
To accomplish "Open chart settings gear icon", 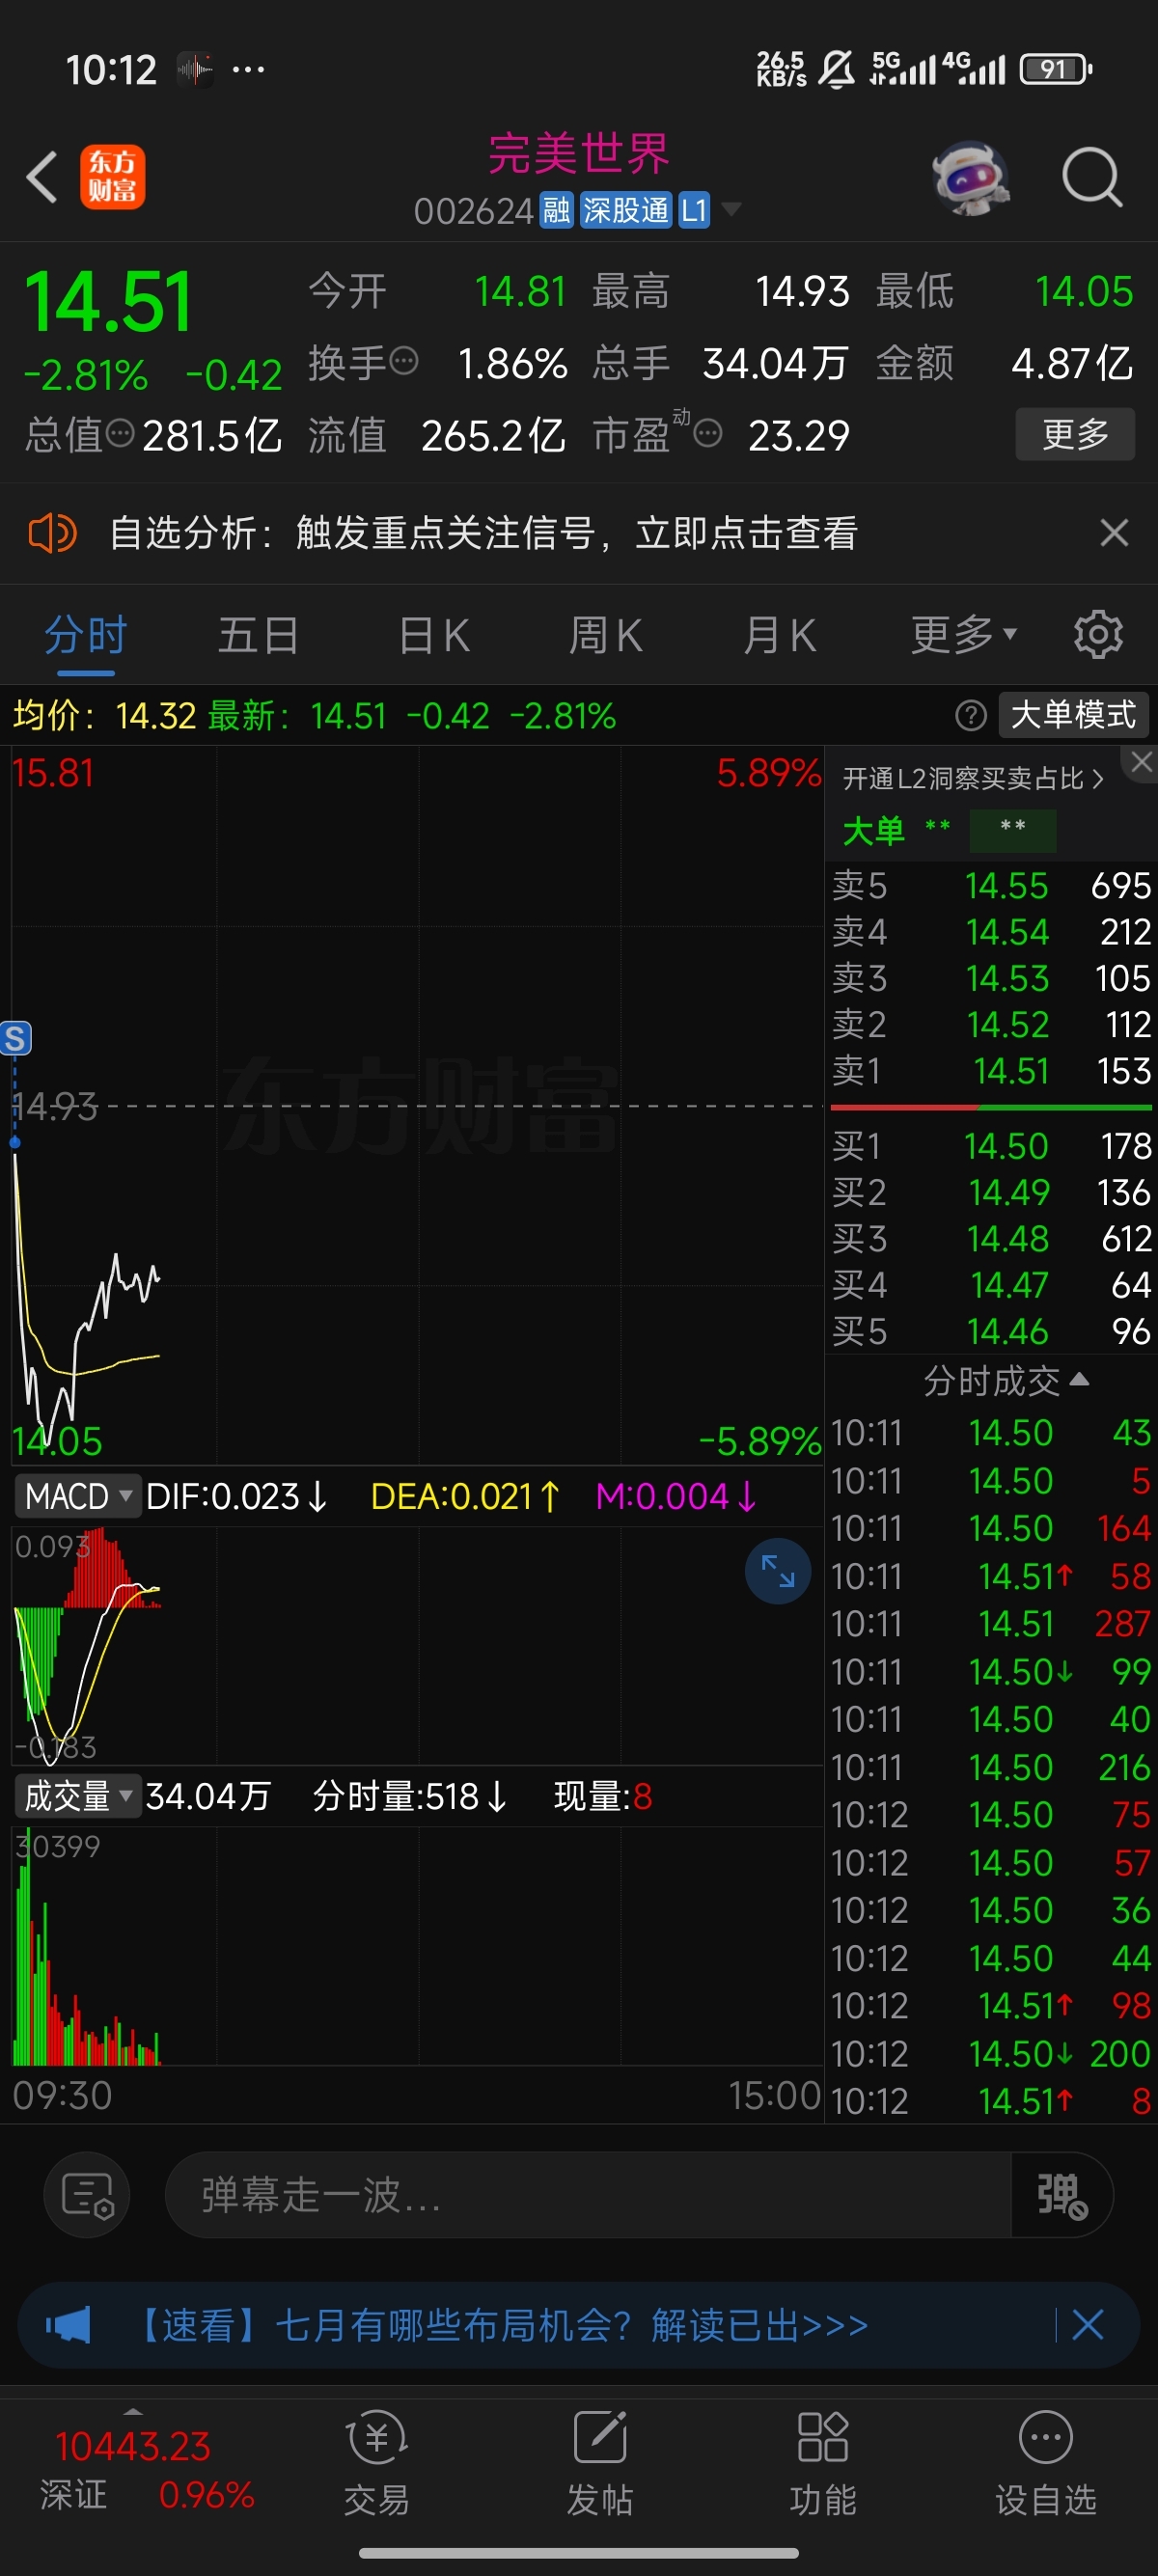I will pos(1098,634).
